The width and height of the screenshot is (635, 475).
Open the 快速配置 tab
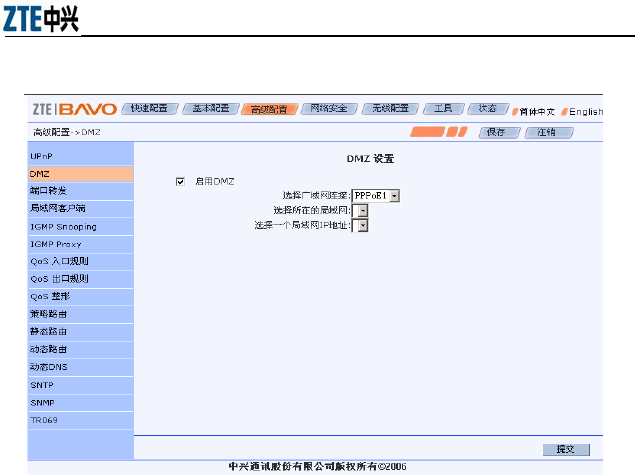point(149,109)
